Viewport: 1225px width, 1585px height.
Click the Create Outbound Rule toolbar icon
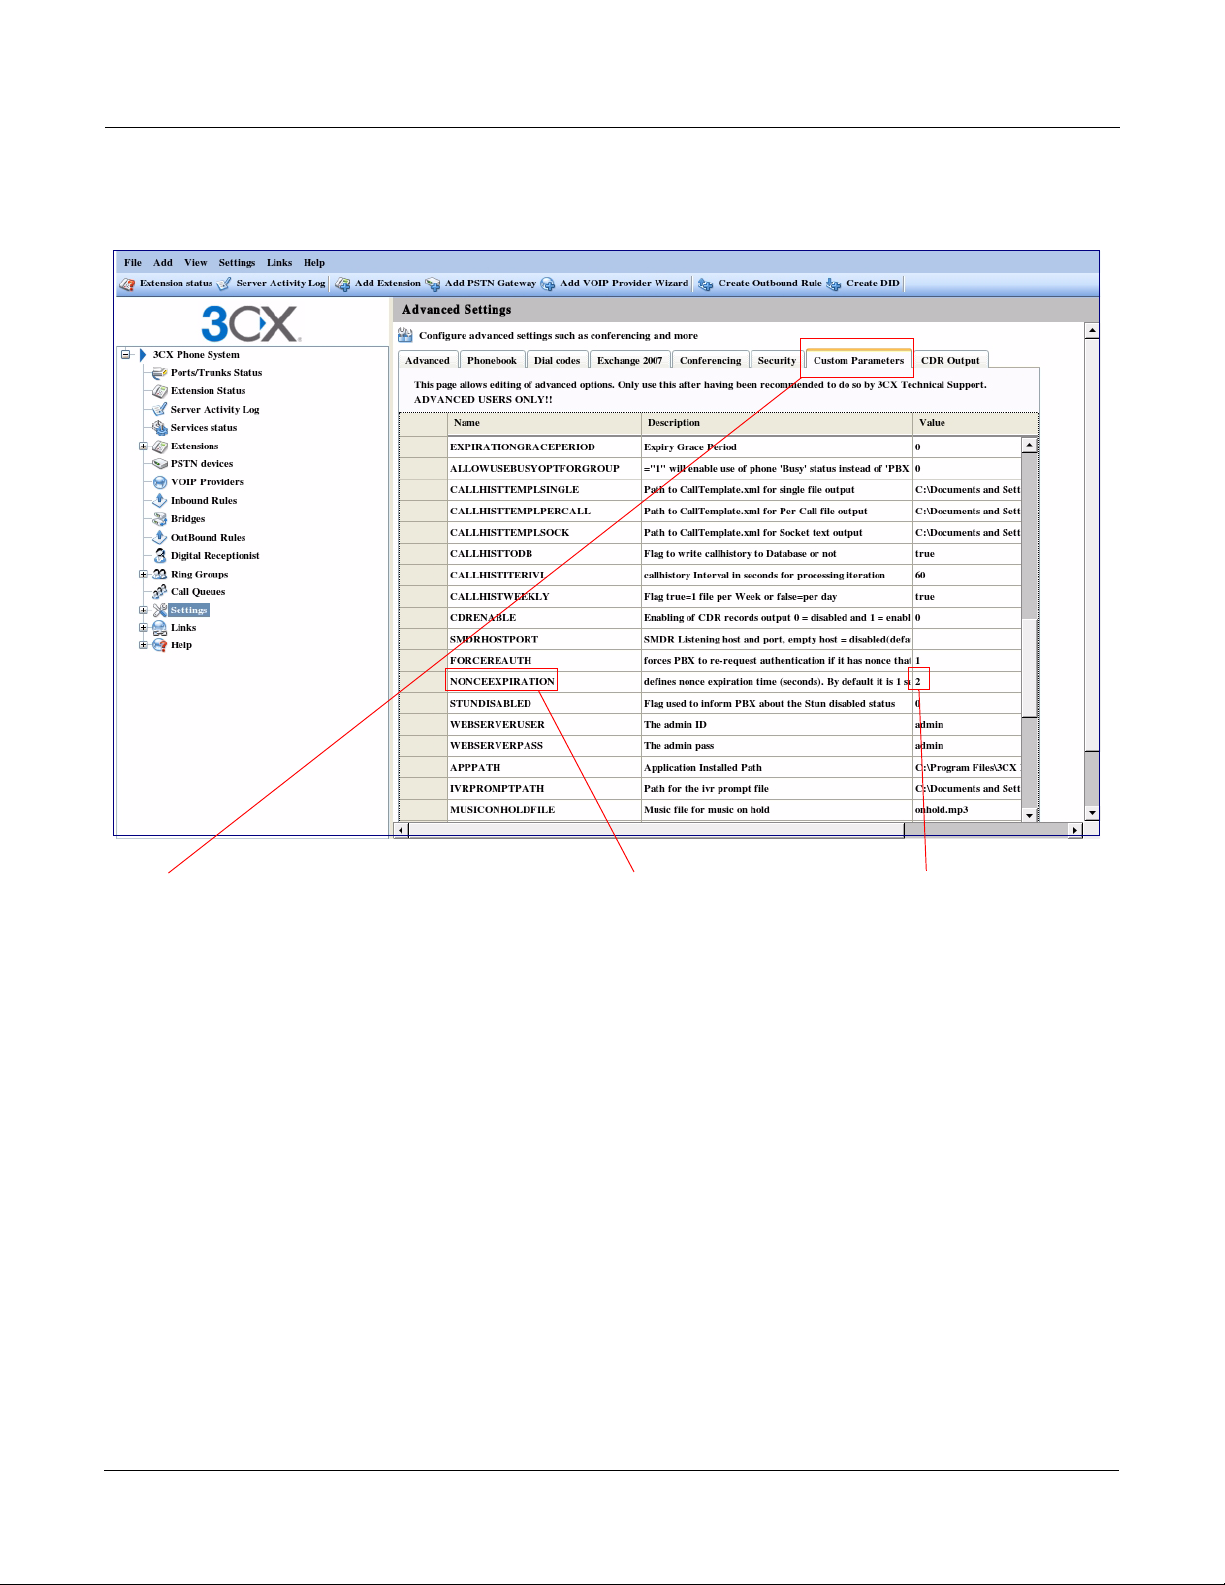(706, 284)
